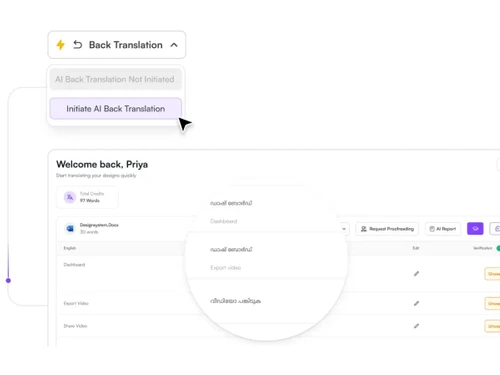
Task: Edit the Export Video row with pencil icon
Action: 416,303
